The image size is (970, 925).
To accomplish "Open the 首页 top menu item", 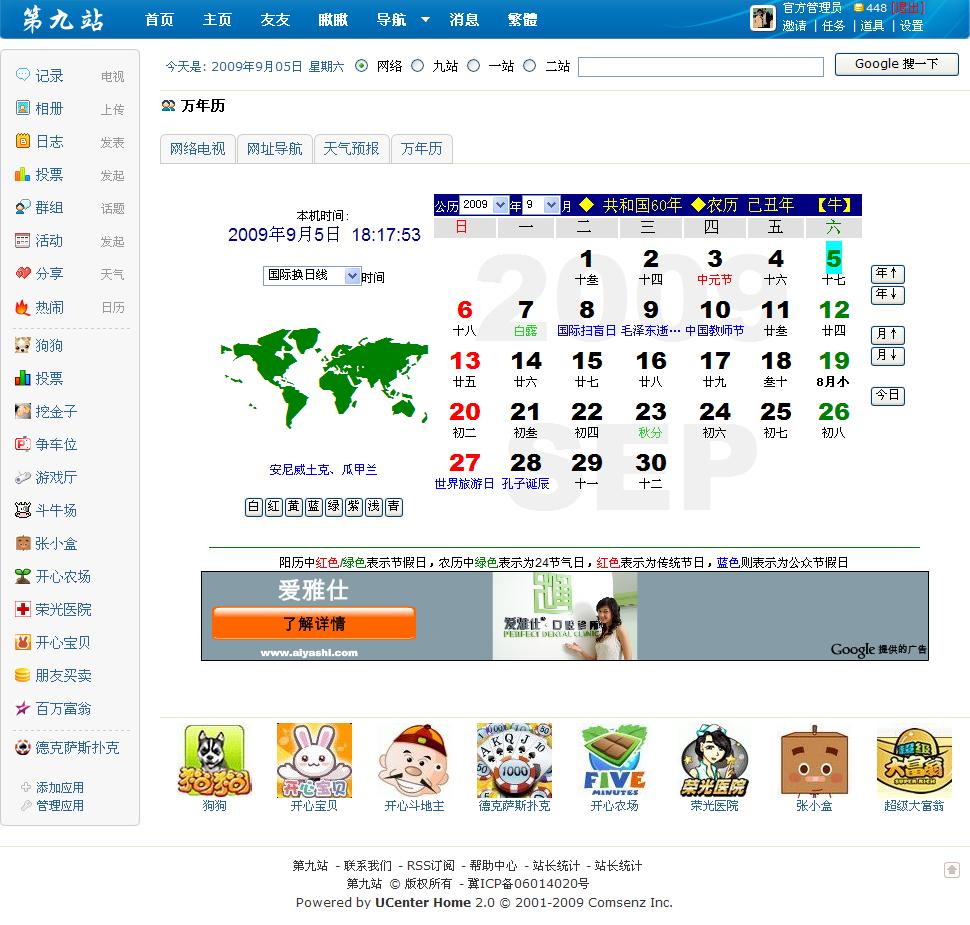I will click(159, 20).
